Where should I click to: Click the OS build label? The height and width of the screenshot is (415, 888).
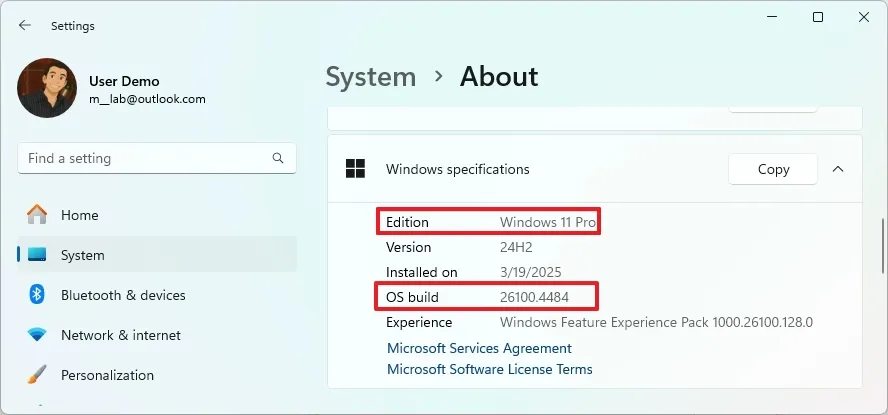[412, 297]
